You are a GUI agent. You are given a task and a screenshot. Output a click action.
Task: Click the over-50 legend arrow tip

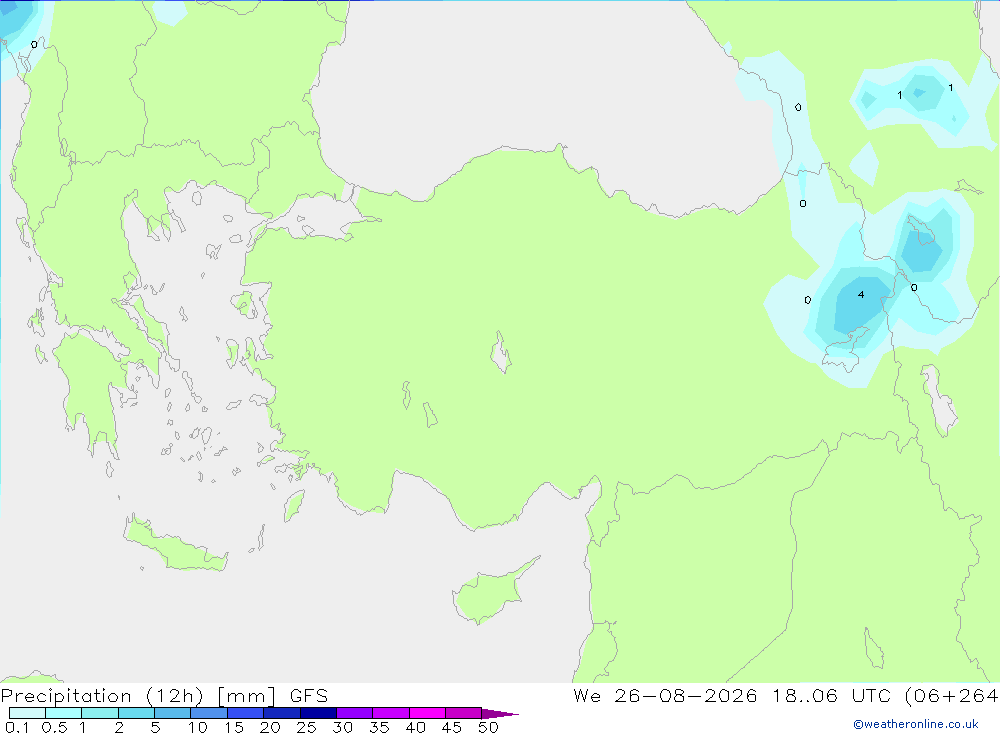500,714
